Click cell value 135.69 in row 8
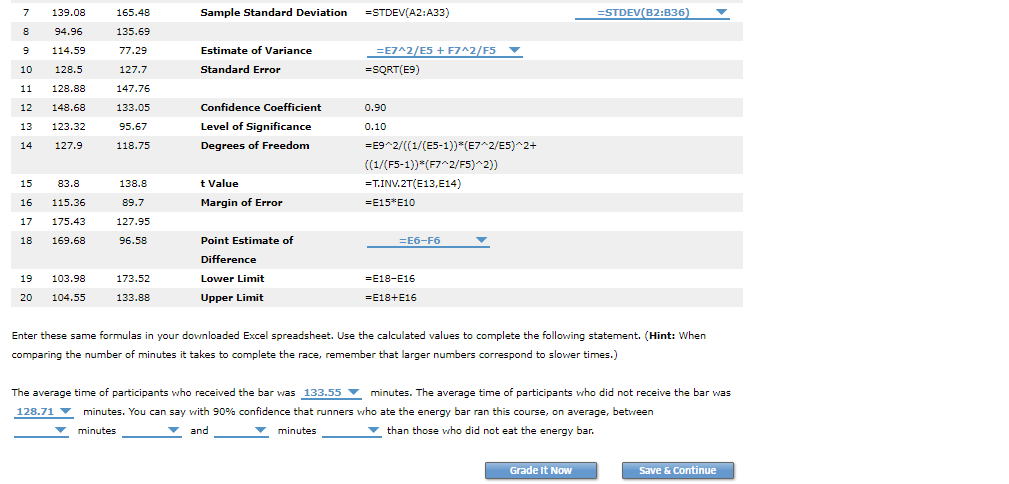 pos(133,32)
